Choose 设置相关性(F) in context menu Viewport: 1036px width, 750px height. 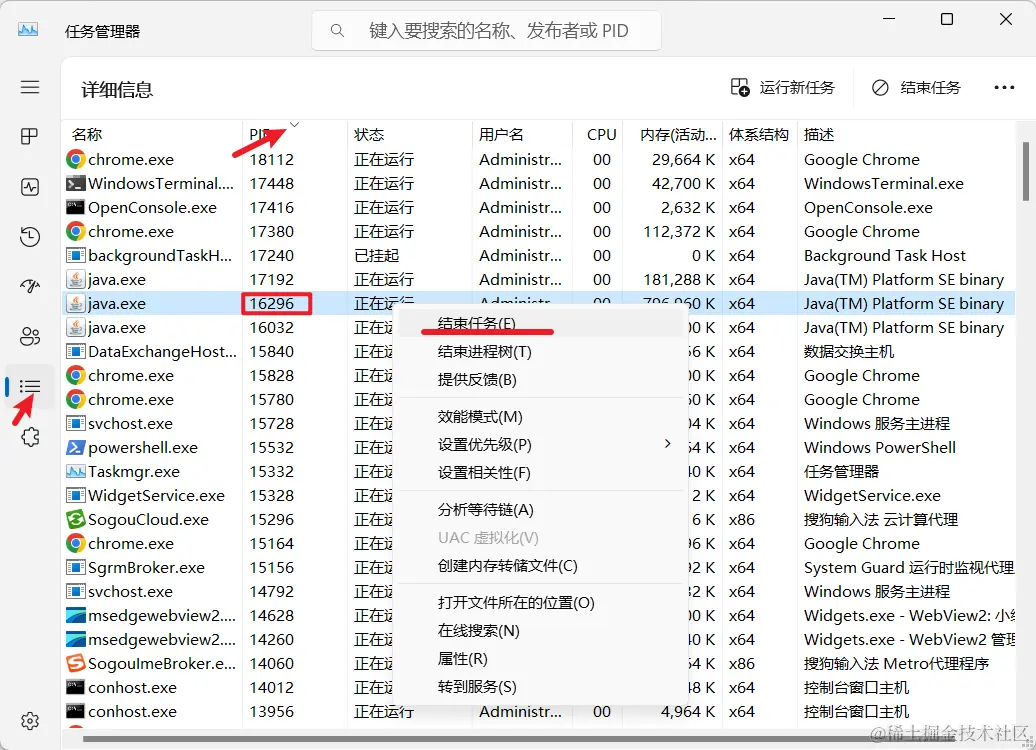[538, 473]
